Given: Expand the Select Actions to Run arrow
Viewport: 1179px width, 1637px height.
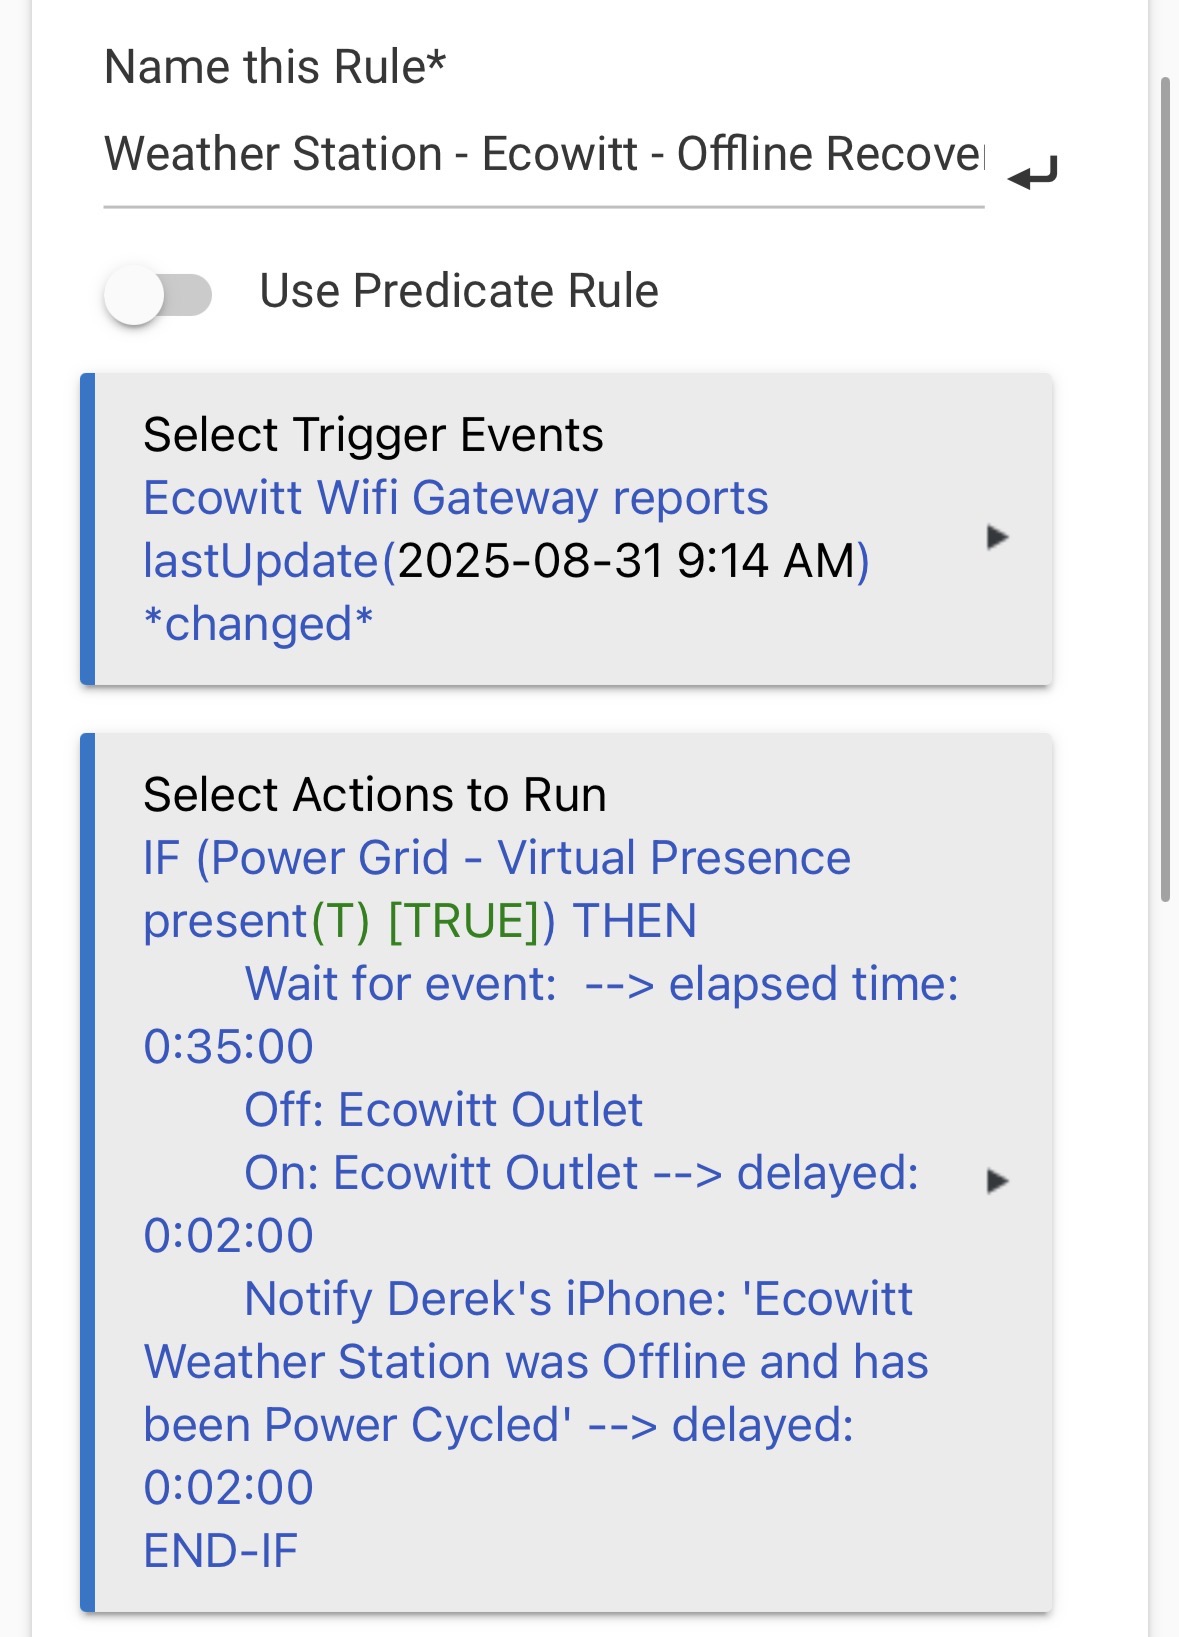Looking at the screenshot, I should tap(997, 1181).
